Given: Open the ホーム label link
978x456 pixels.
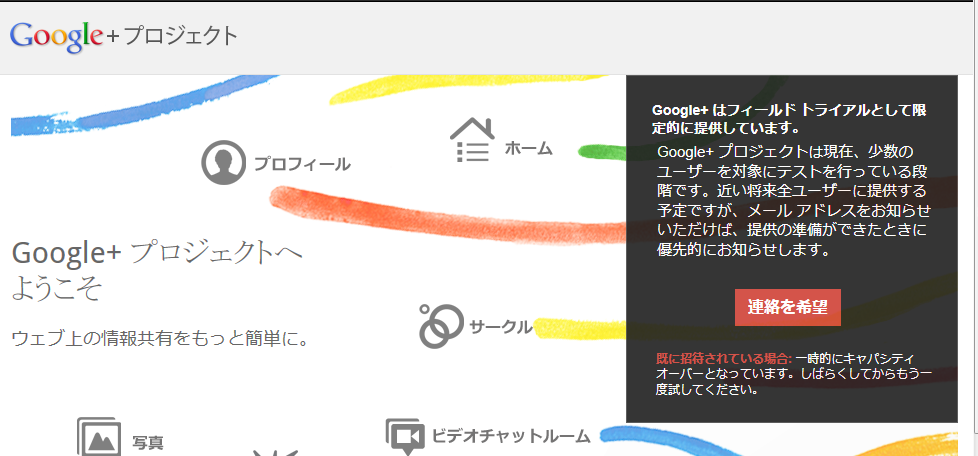Looking at the screenshot, I should pyautogui.click(x=528, y=148).
